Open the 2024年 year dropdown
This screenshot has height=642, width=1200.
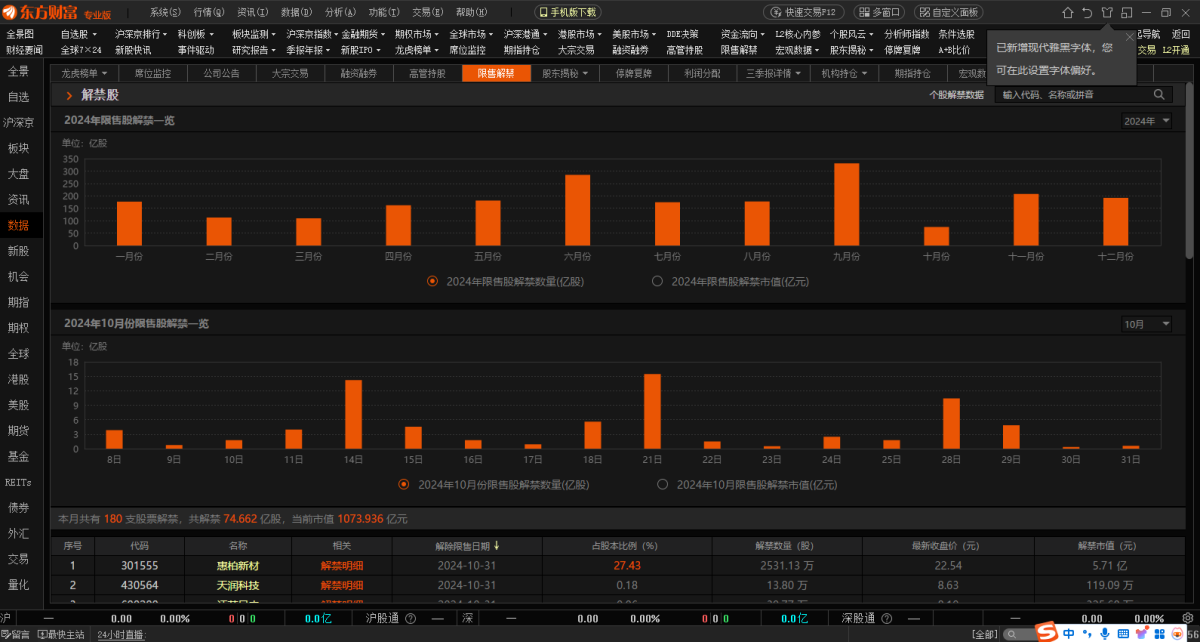pos(1146,121)
